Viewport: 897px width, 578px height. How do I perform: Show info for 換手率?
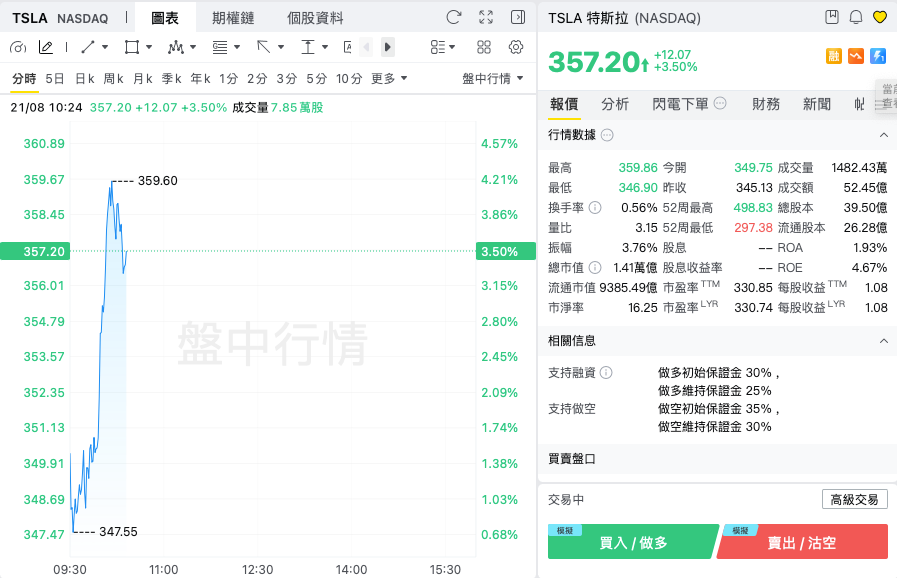(595, 208)
